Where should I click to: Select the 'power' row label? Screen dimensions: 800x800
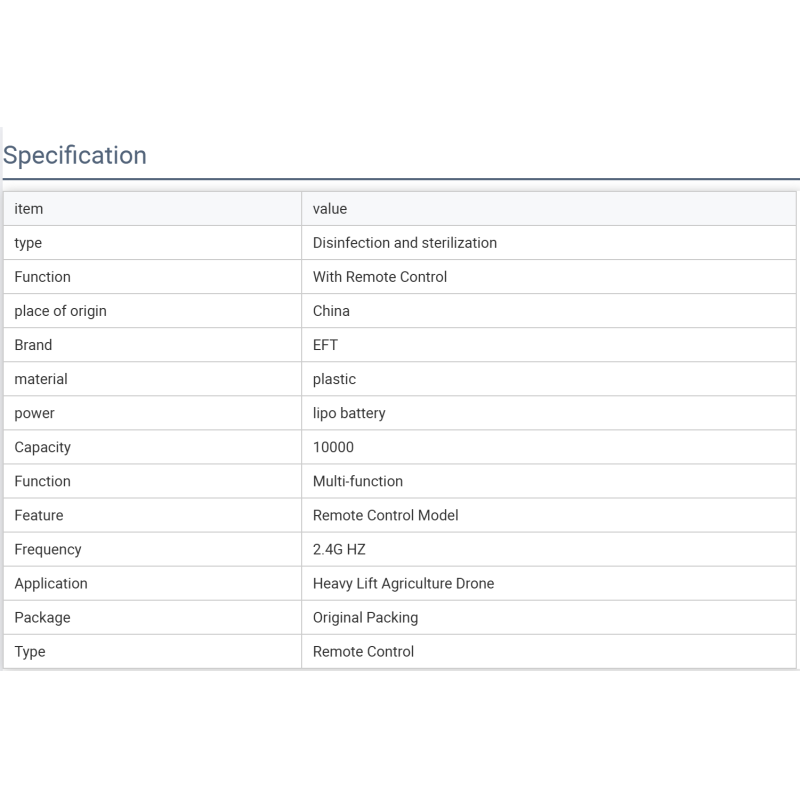(x=34, y=414)
